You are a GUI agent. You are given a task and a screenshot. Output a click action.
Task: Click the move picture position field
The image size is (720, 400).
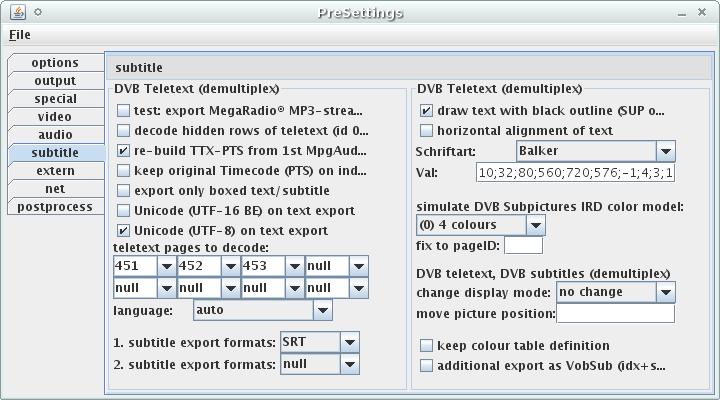tap(614, 314)
